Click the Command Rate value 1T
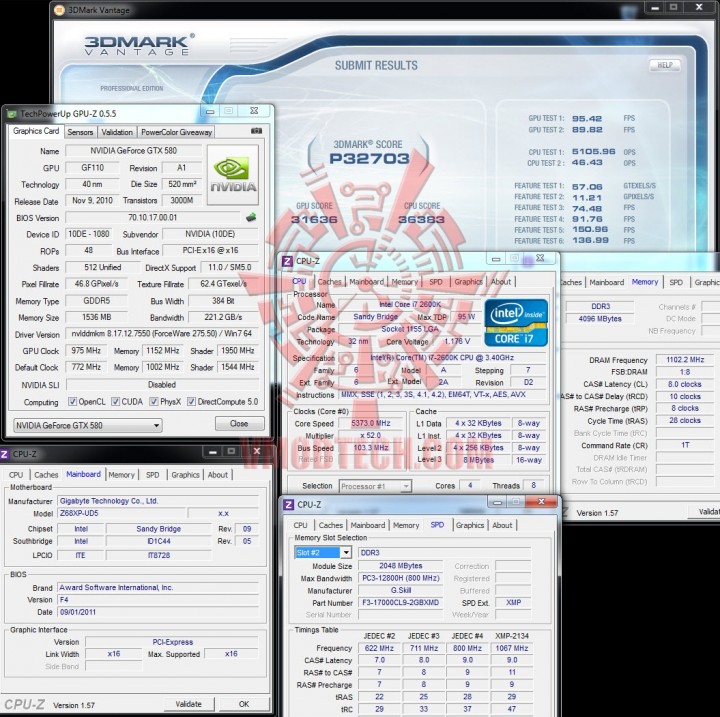The image size is (720, 717). [685, 445]
